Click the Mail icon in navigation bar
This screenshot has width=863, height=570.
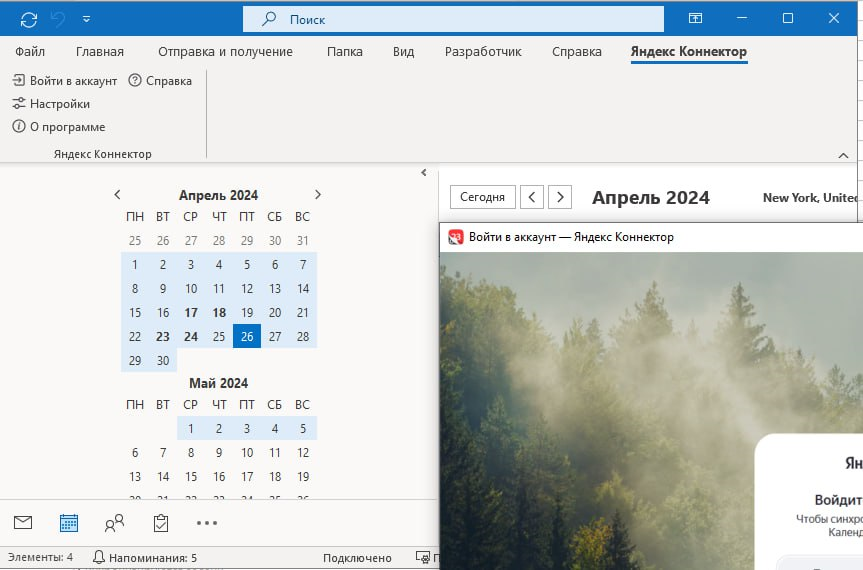(x=23, y=522)
